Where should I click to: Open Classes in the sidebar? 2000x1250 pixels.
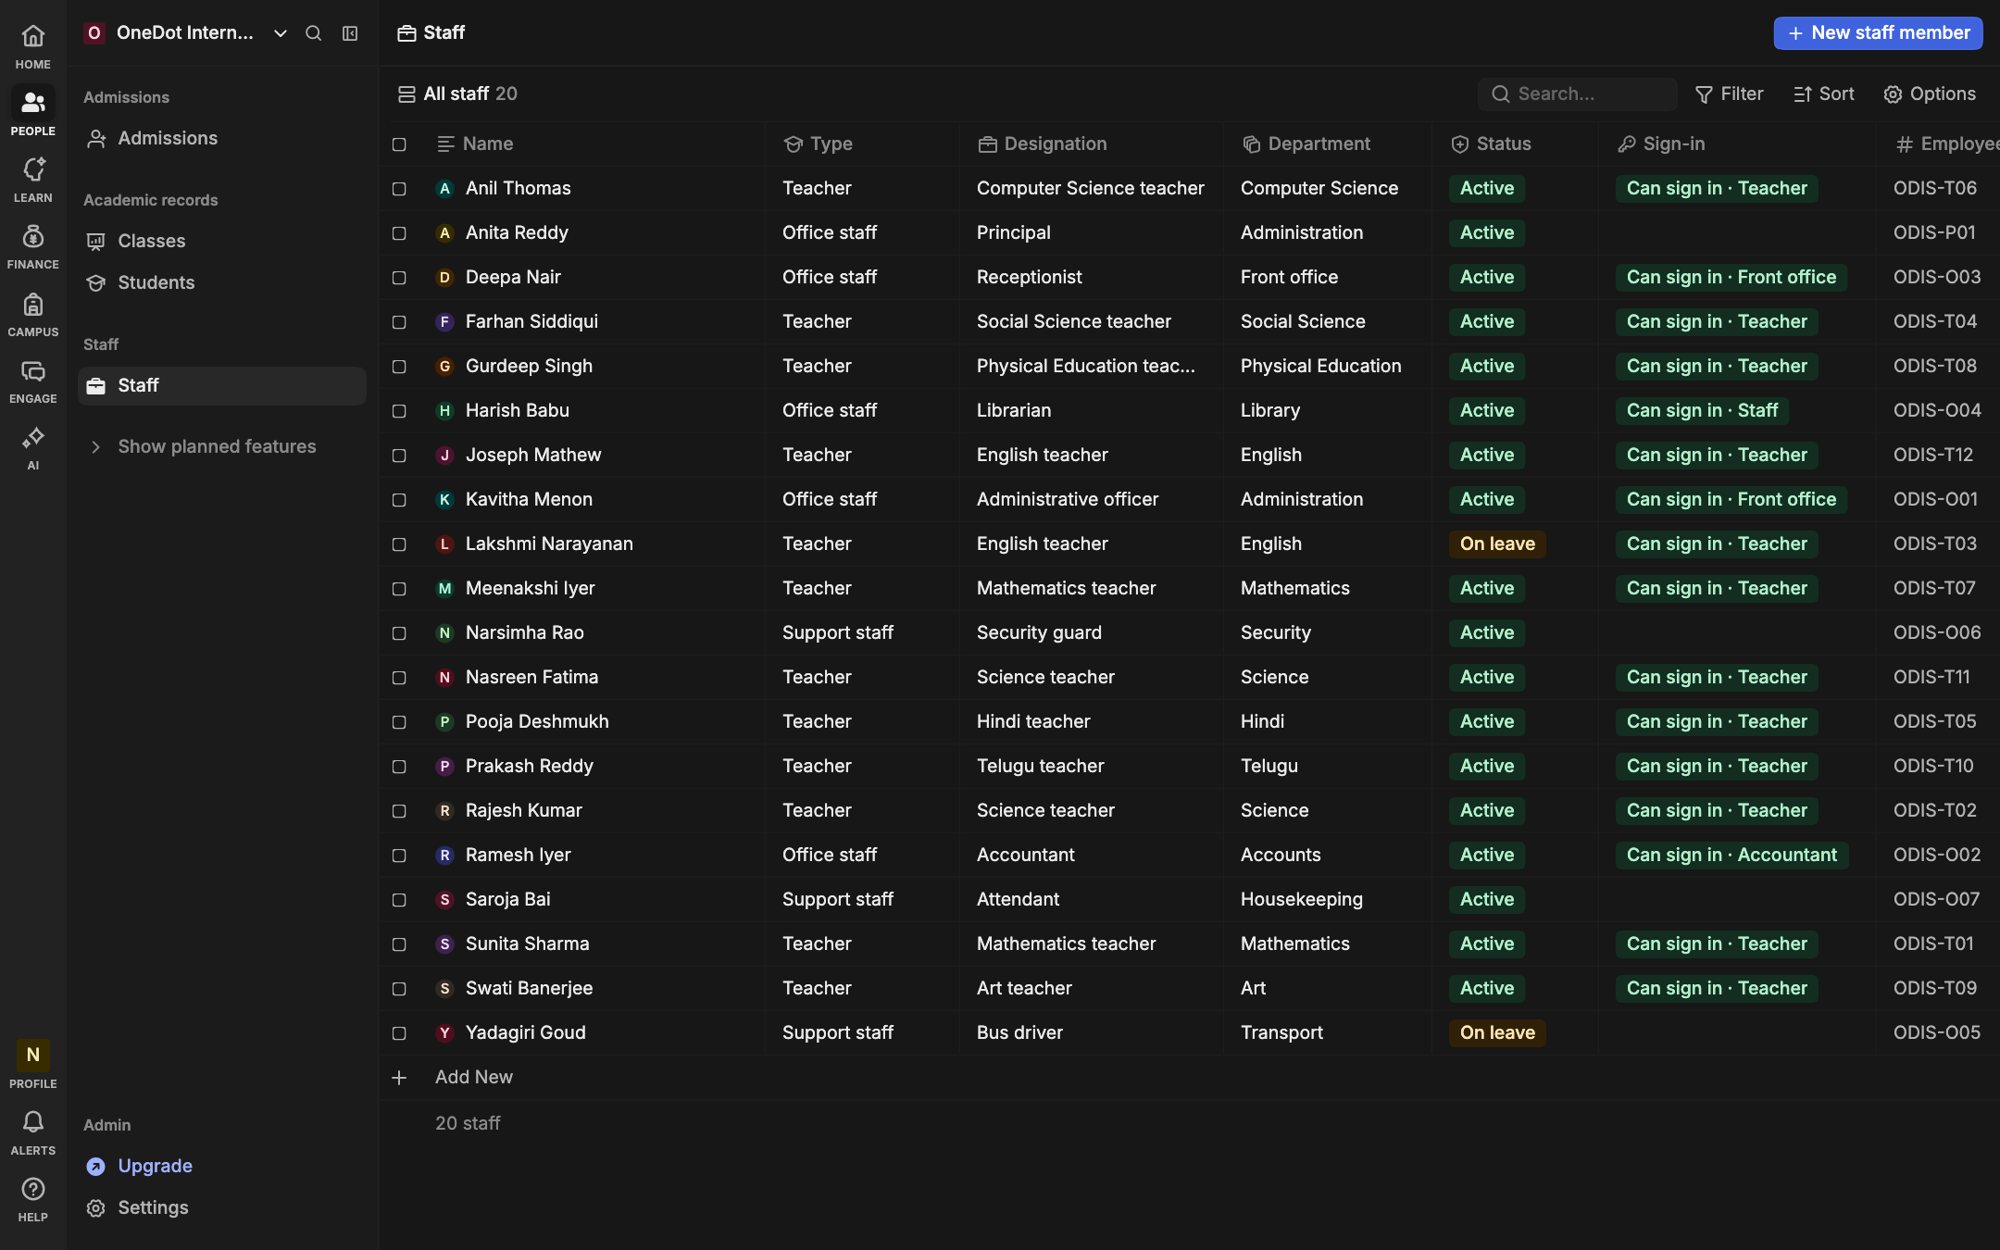point(222,241)
